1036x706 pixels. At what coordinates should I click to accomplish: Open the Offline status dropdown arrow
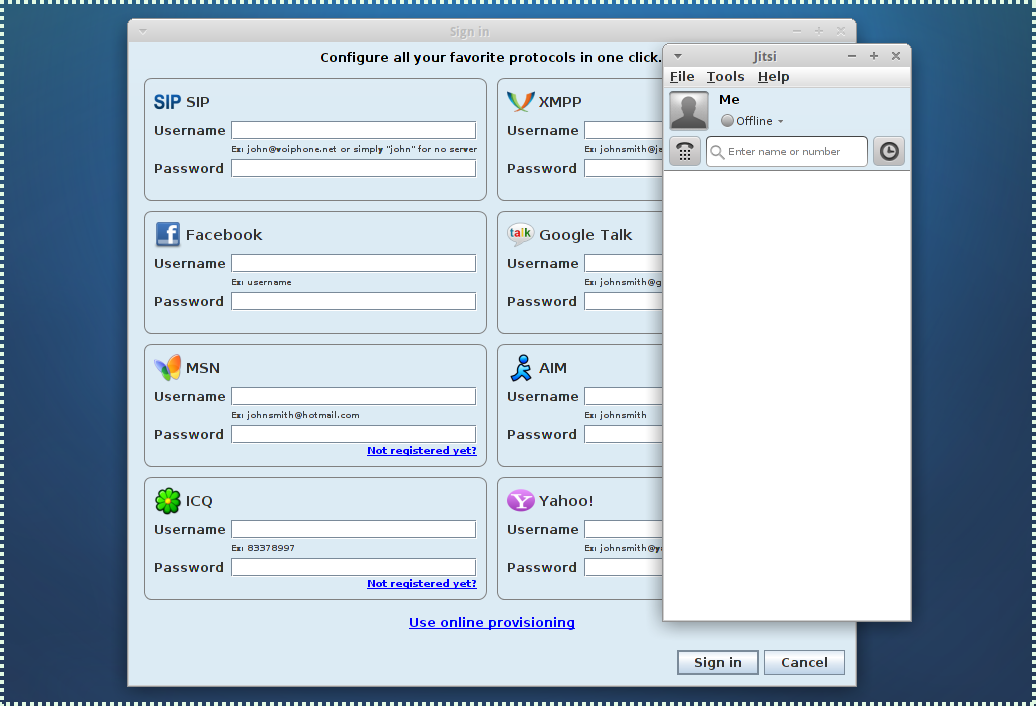point(780,122)
